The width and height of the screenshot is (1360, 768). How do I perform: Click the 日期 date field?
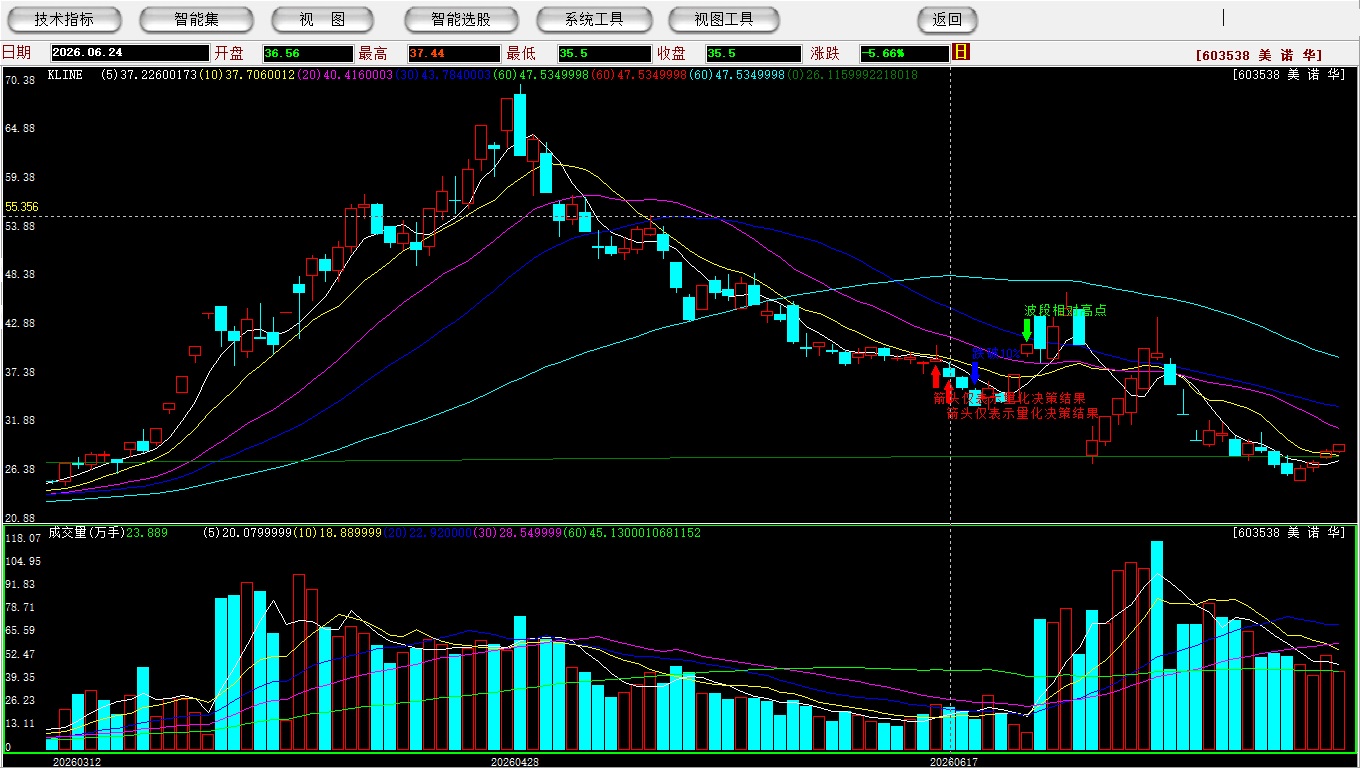pyautogui.click(x=129, y=53)
